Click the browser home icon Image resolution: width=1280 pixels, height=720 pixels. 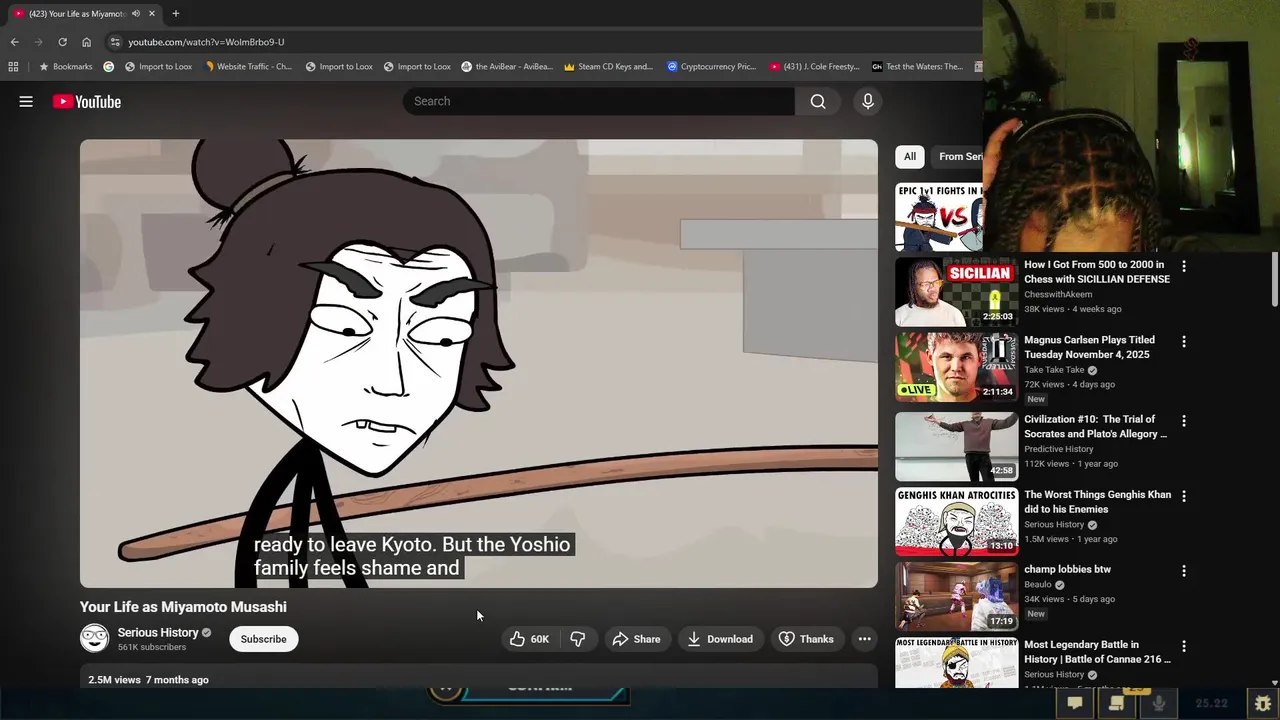[x=86, y=42]
